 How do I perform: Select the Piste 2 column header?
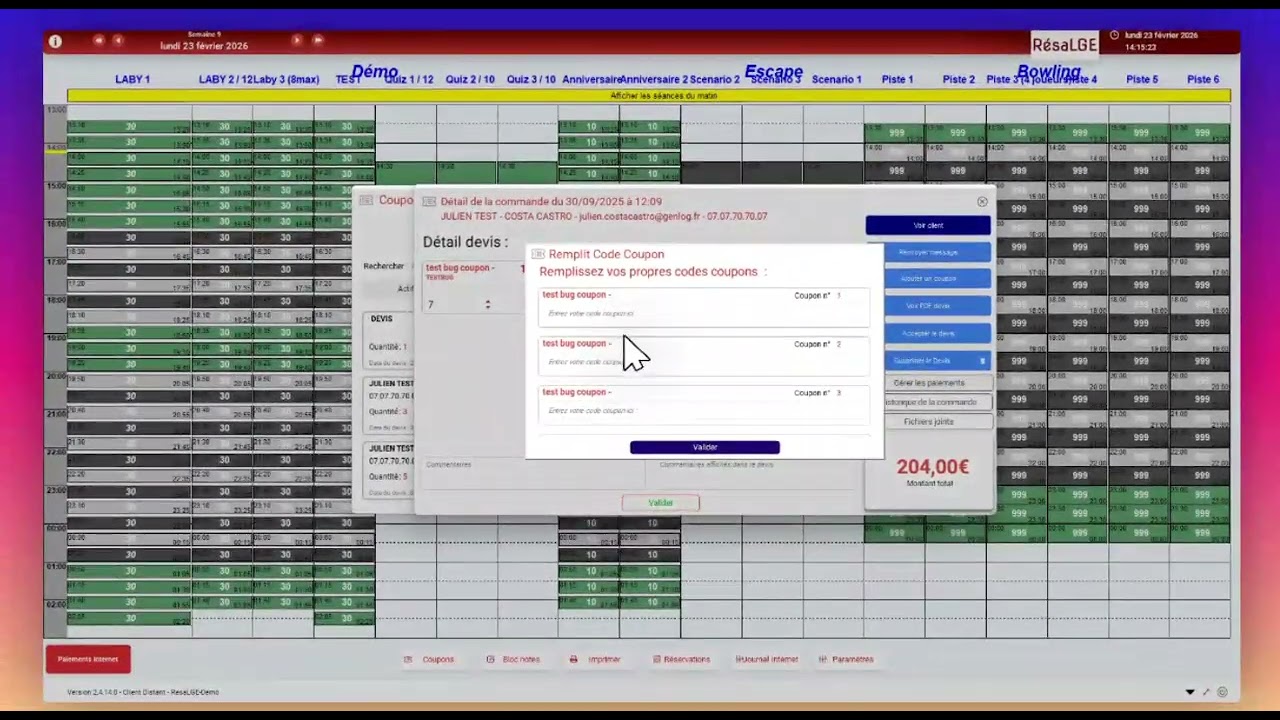click(x=958, y=79)
